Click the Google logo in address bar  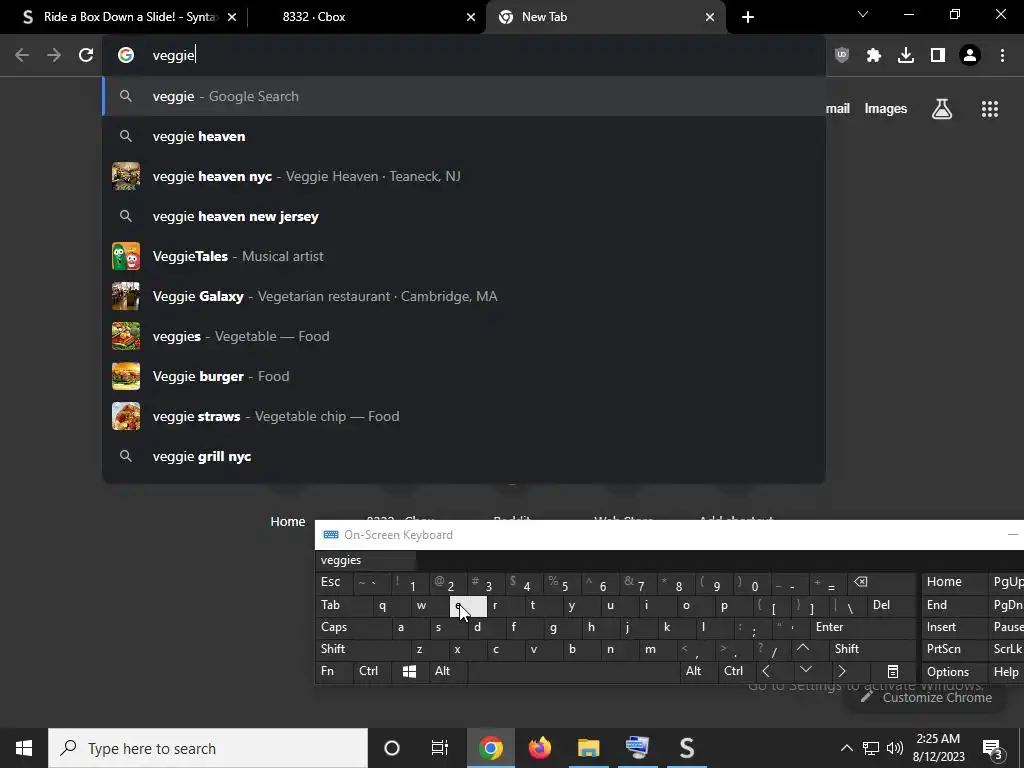126,55
